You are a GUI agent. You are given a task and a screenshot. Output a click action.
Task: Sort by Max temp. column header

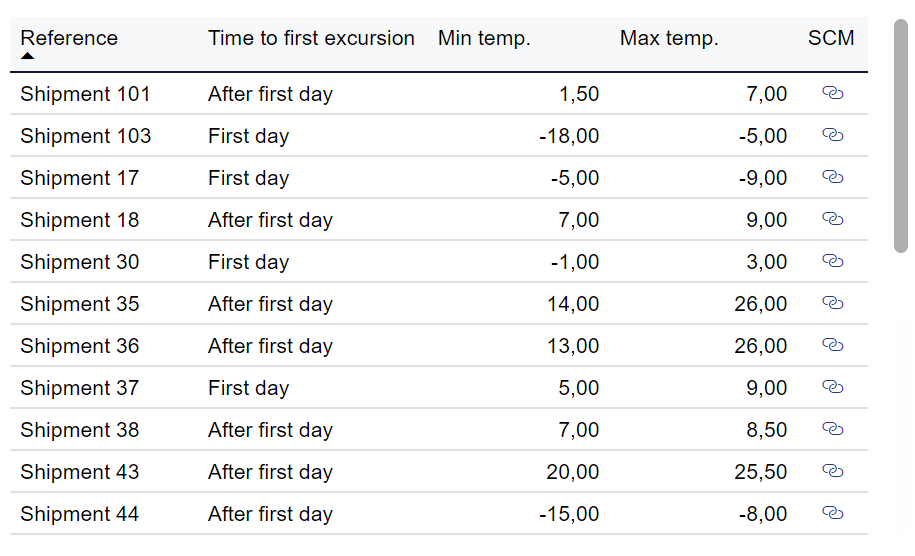(x=669, y=38)
